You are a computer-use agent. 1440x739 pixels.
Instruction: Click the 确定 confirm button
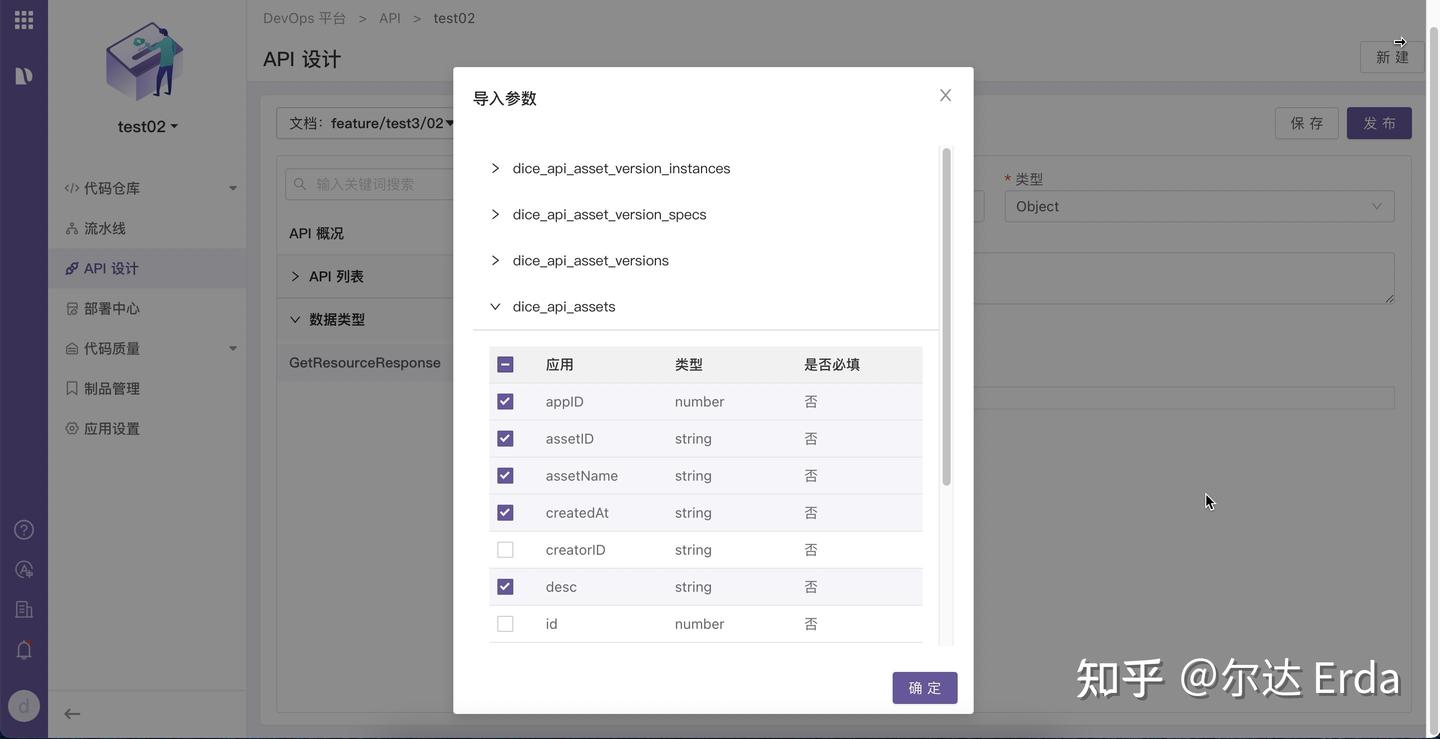pos(925,688)
